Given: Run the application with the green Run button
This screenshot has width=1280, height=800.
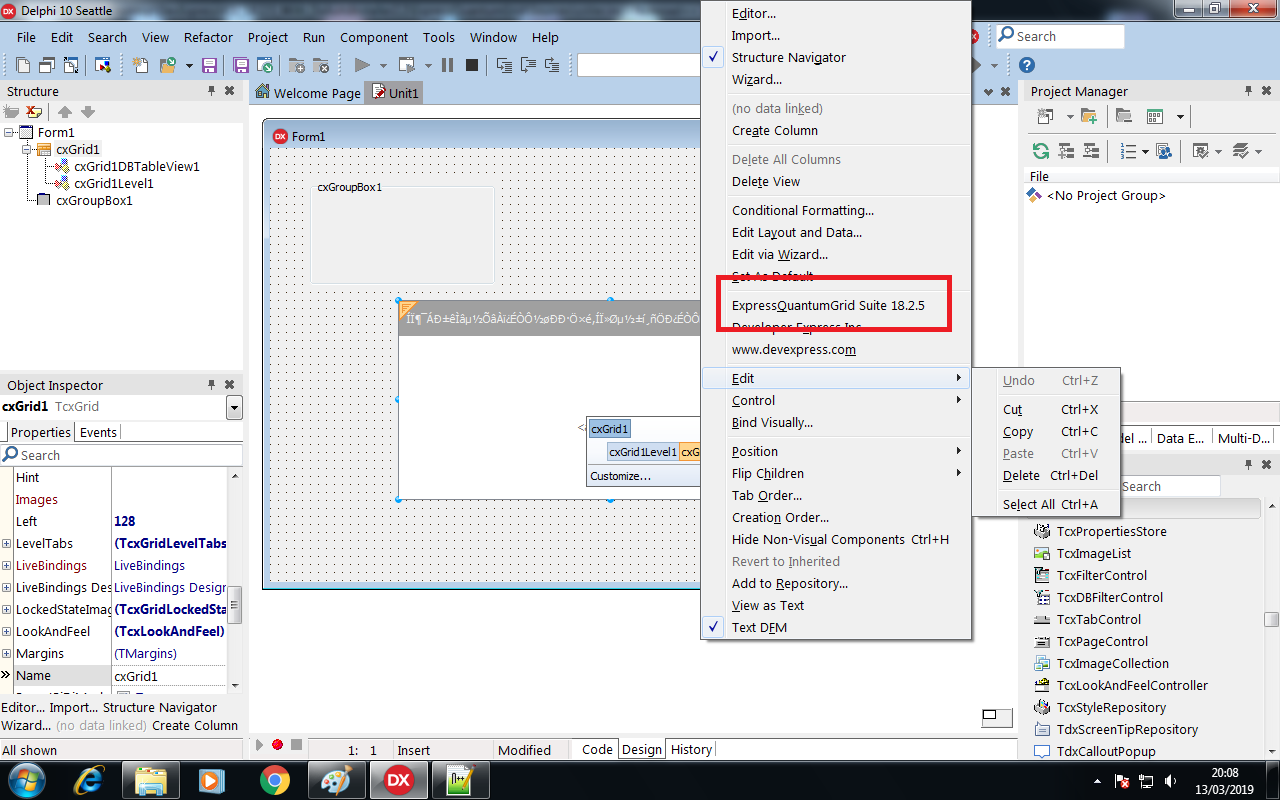Looking at the screenshot, I should tap(362, 65).
